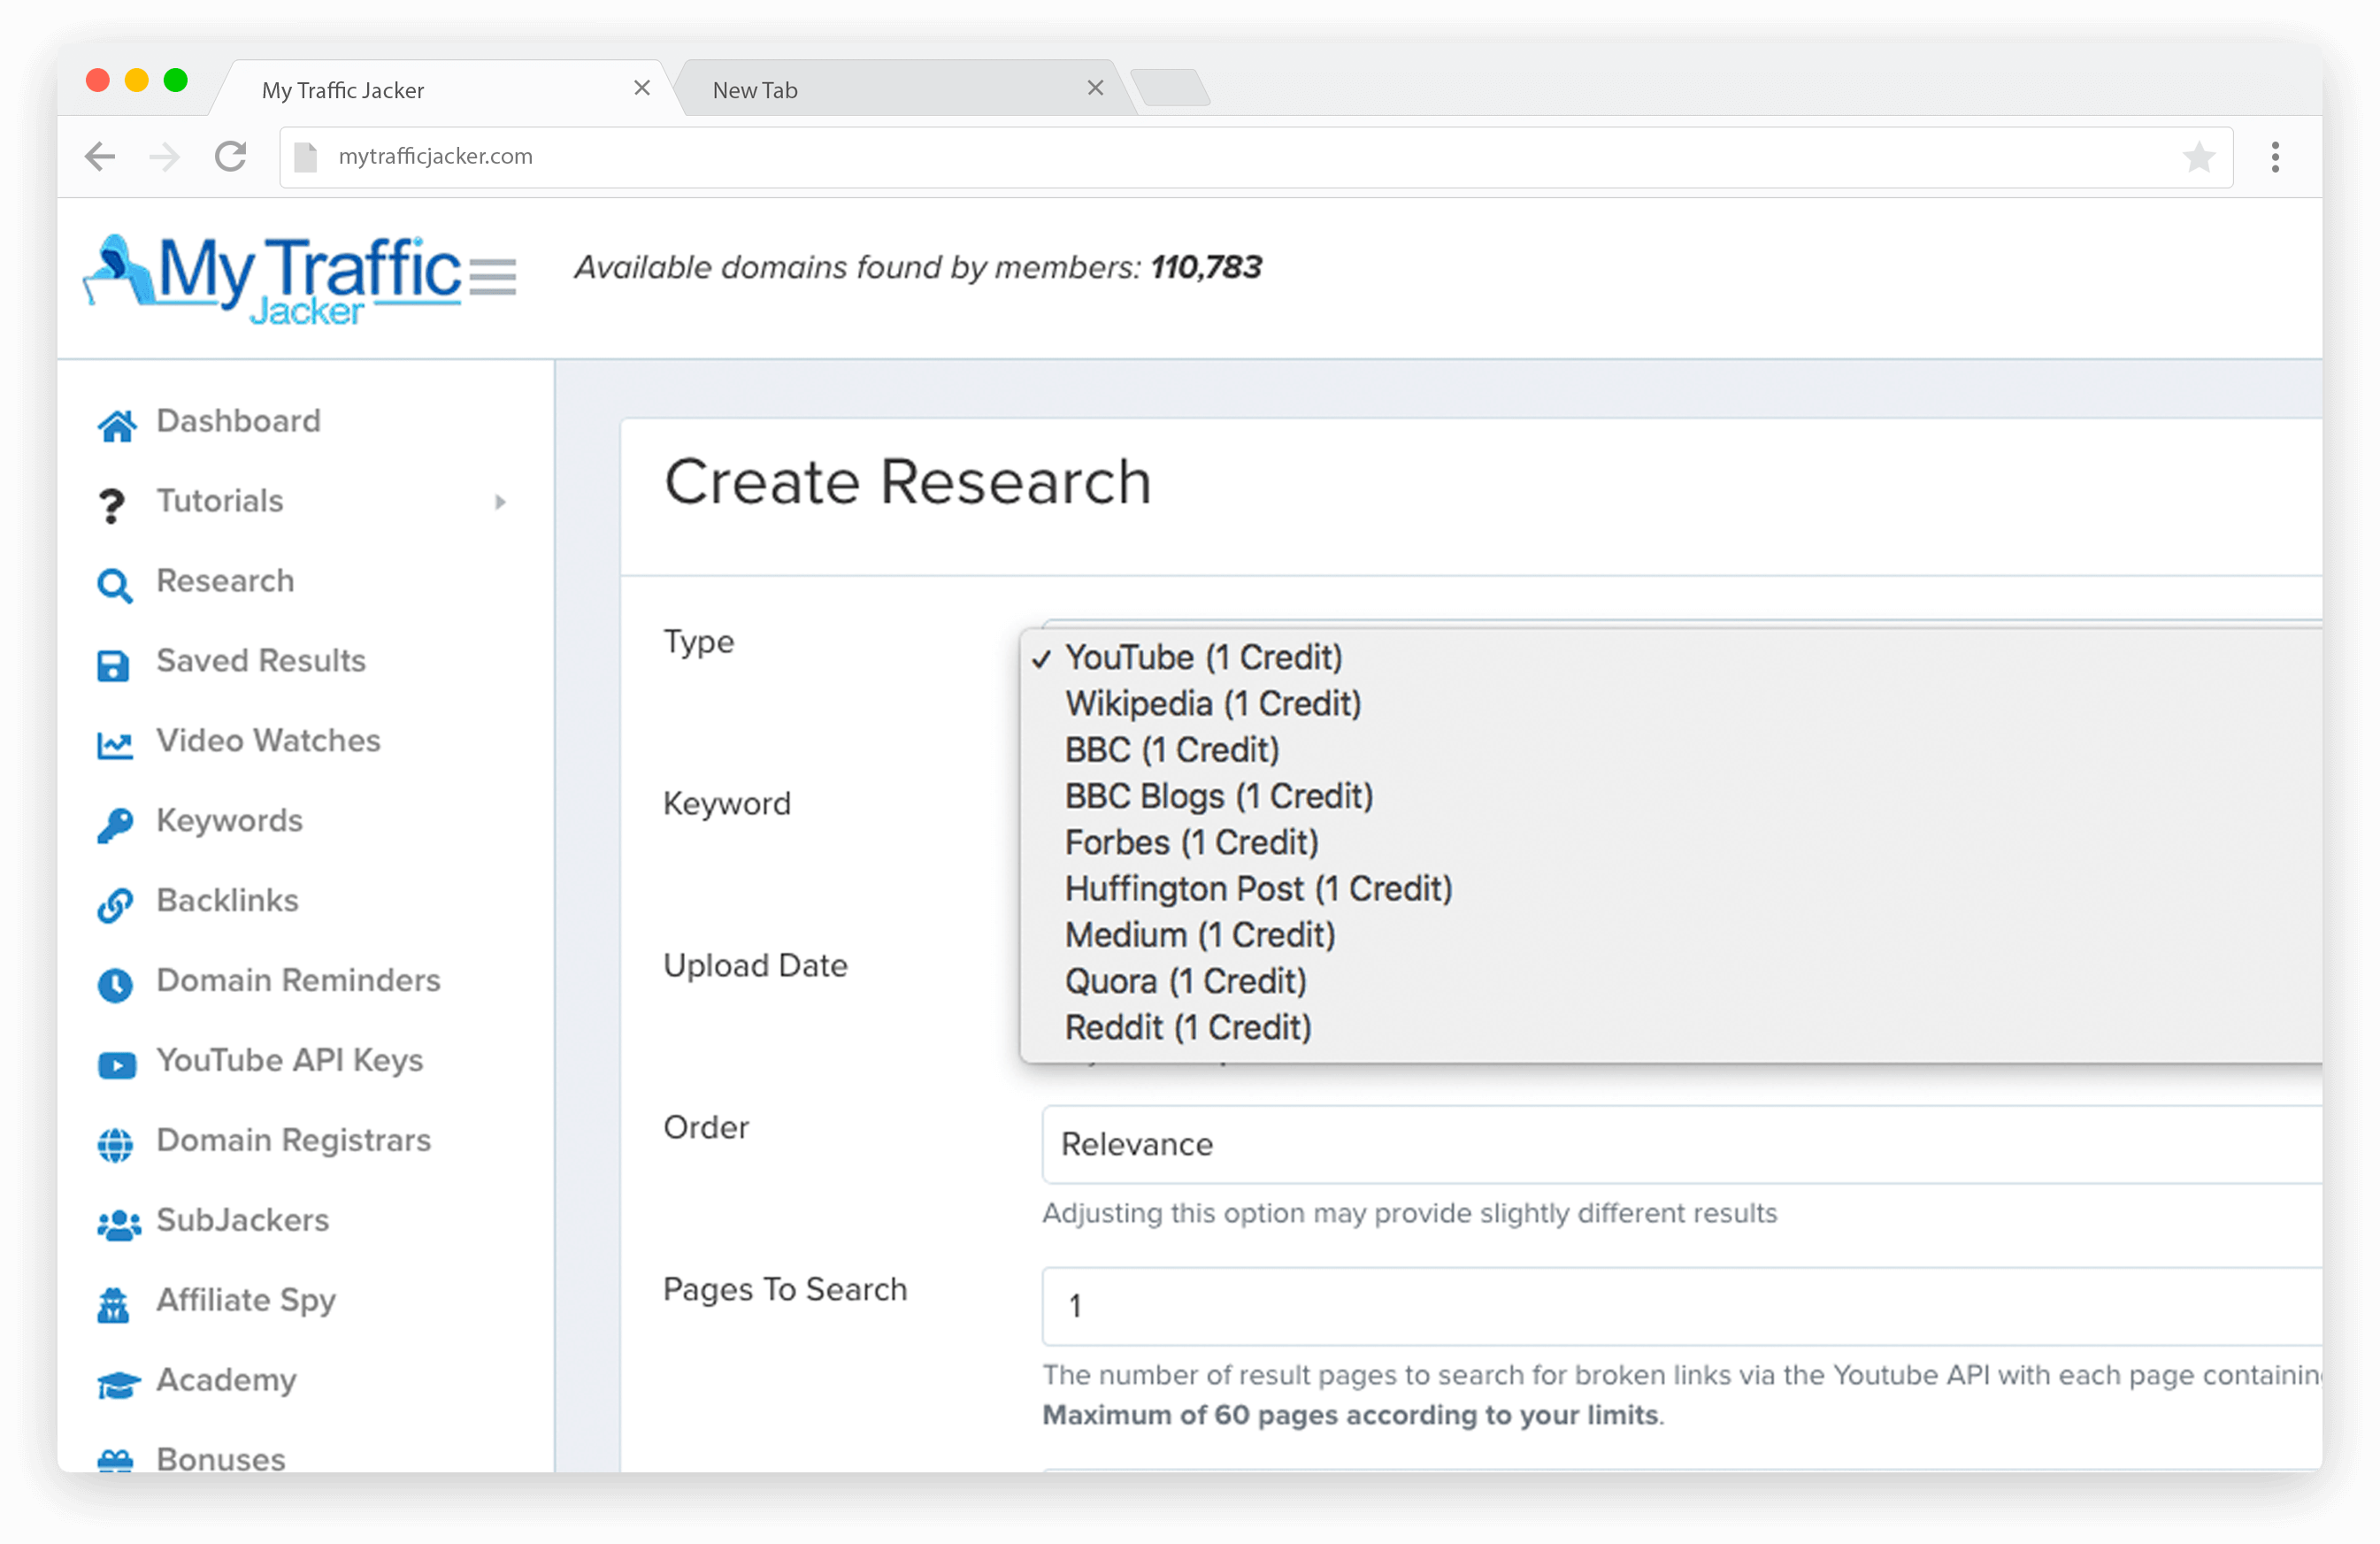Click the Video Watches chart icon
This screenshot has height=1544, width=2380.
click(x=114, y=744)
